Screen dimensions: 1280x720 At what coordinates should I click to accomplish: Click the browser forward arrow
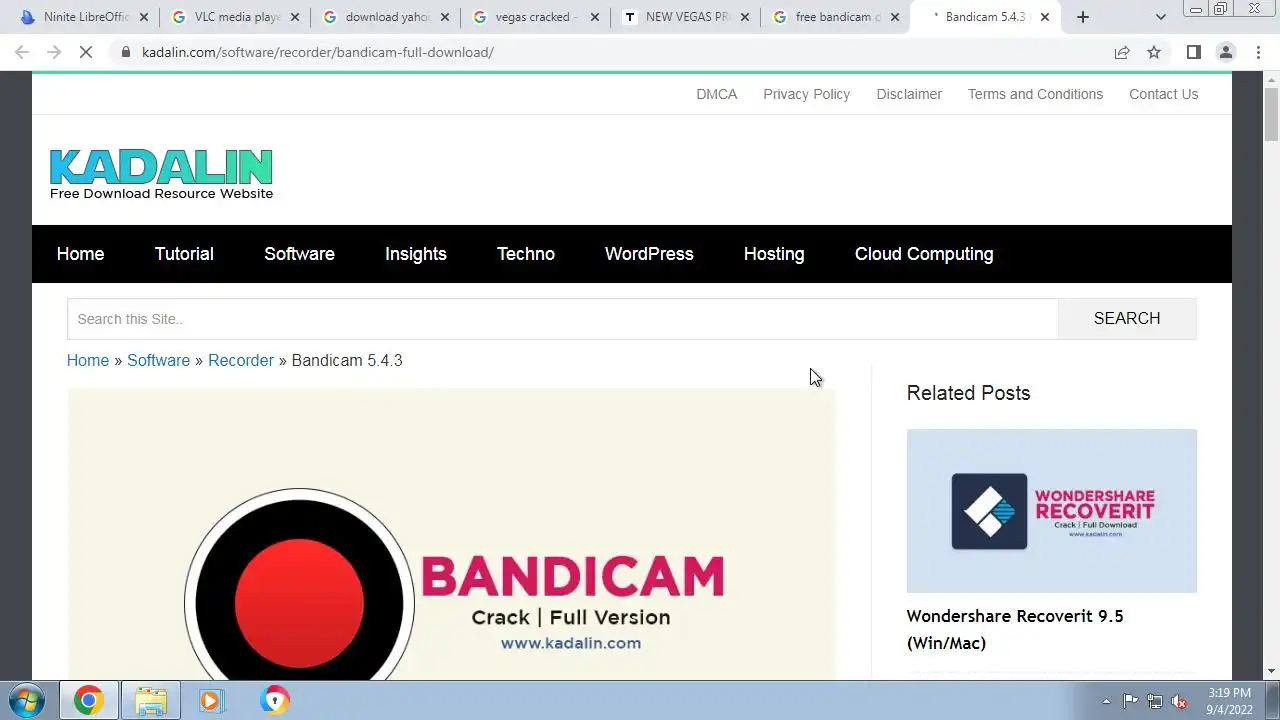[x=54, y=52]
